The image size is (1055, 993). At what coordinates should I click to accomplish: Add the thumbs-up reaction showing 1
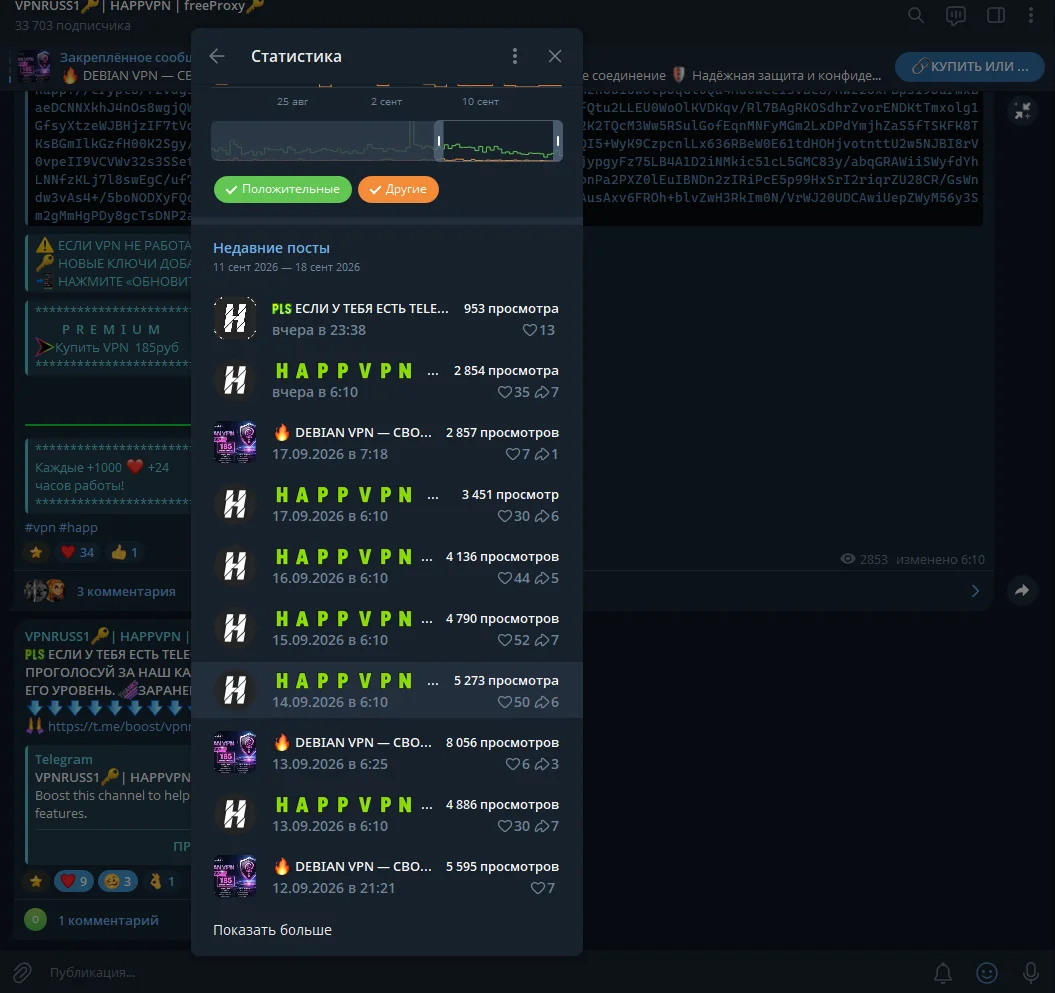tap(124, 552)
